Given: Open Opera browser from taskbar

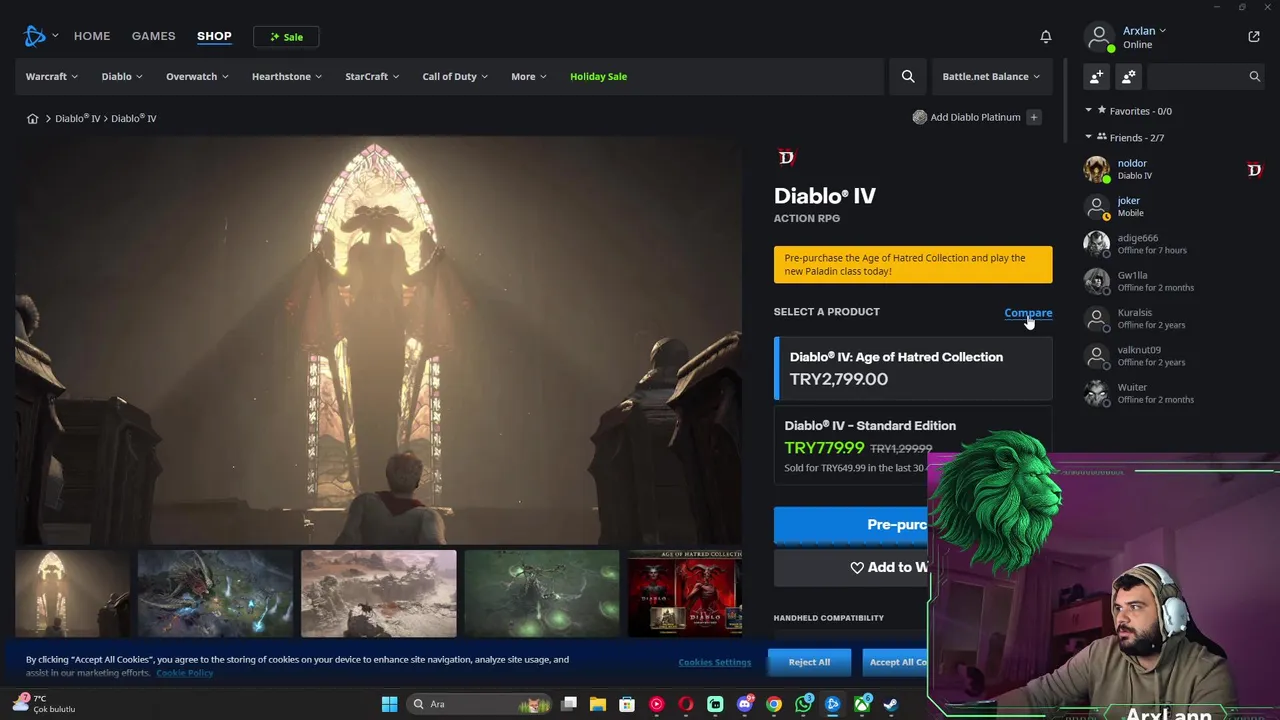Looking at the screenshot, I should click(x=686, y=704).
